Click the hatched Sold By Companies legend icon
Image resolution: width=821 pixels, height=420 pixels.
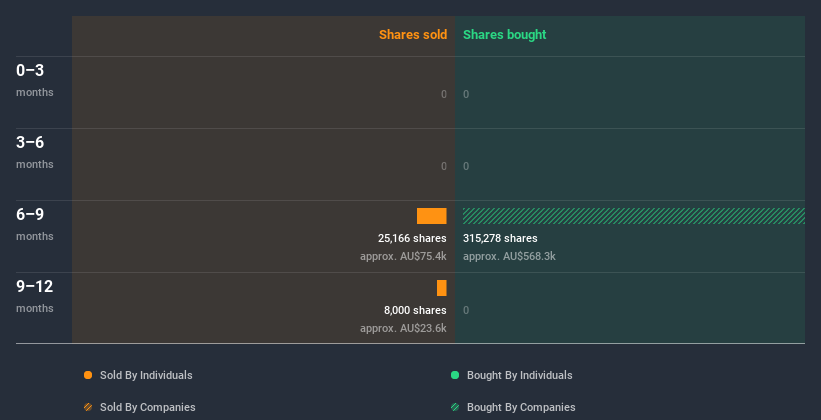coord(88,407)
